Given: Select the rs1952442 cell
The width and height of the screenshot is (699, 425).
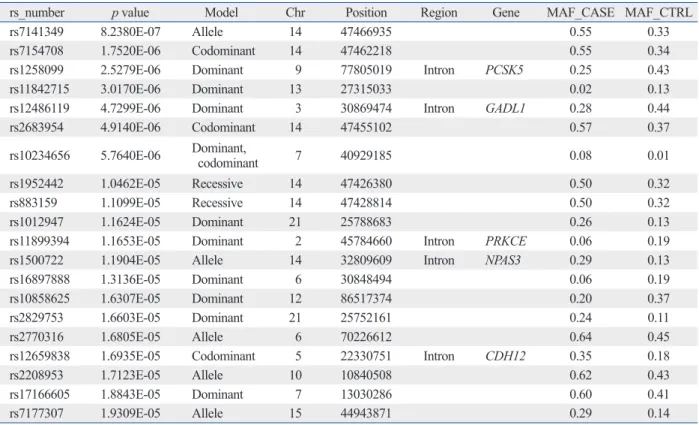Looking at the screenshot, I should tap(37, 184).
